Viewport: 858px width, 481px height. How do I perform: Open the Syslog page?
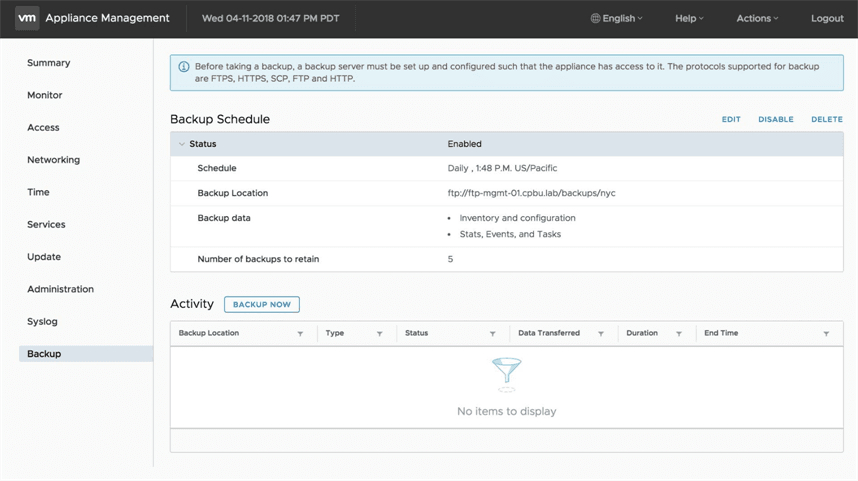[x=42, y=322]
